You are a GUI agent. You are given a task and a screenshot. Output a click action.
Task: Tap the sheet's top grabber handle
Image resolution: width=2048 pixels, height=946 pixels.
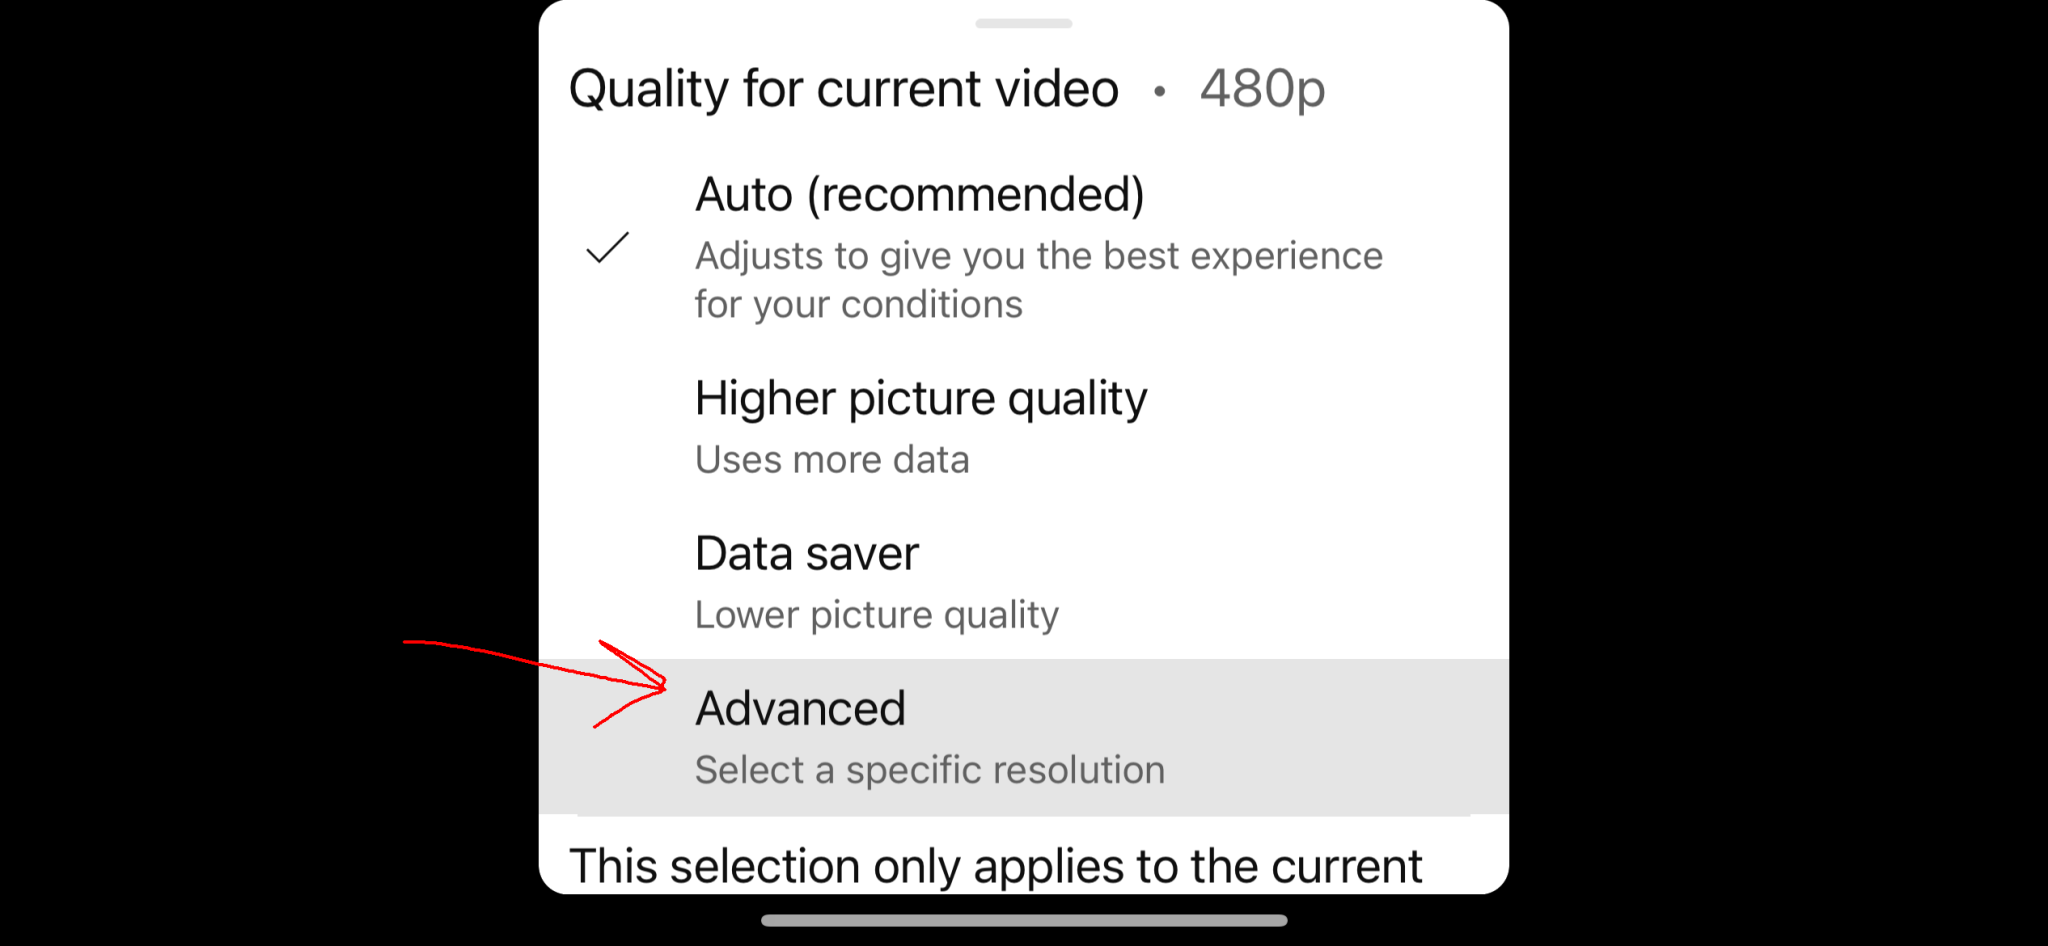(x=1023, y=23)
